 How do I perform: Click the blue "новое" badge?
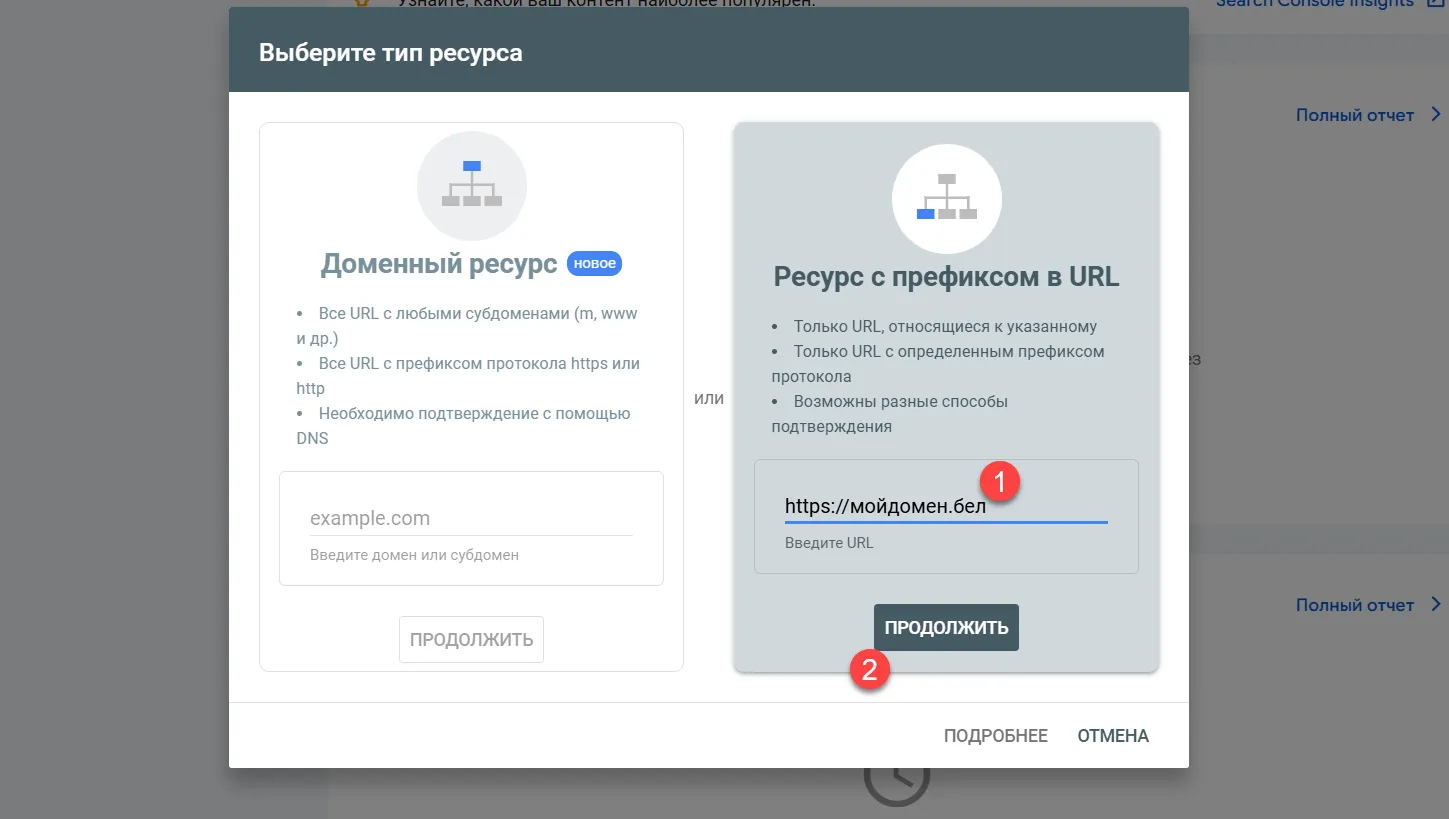pyautogui.click(x=594, y=263)
